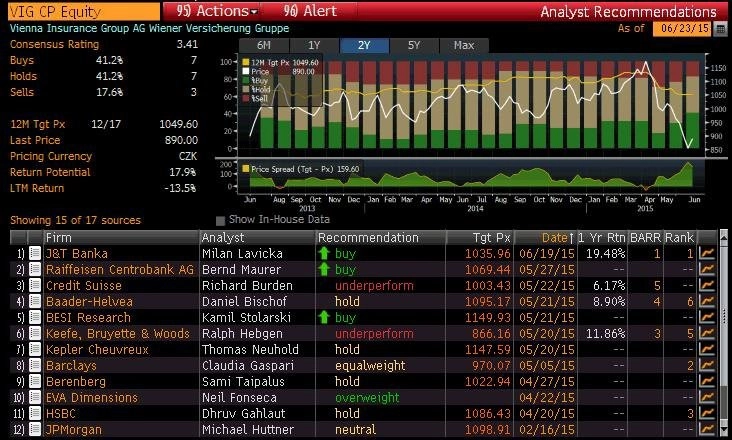Image resolution: width=732 pixels, height=440 pixels.
Task: Edit the As of date 06/23/15 field
Action: point(682,28)
